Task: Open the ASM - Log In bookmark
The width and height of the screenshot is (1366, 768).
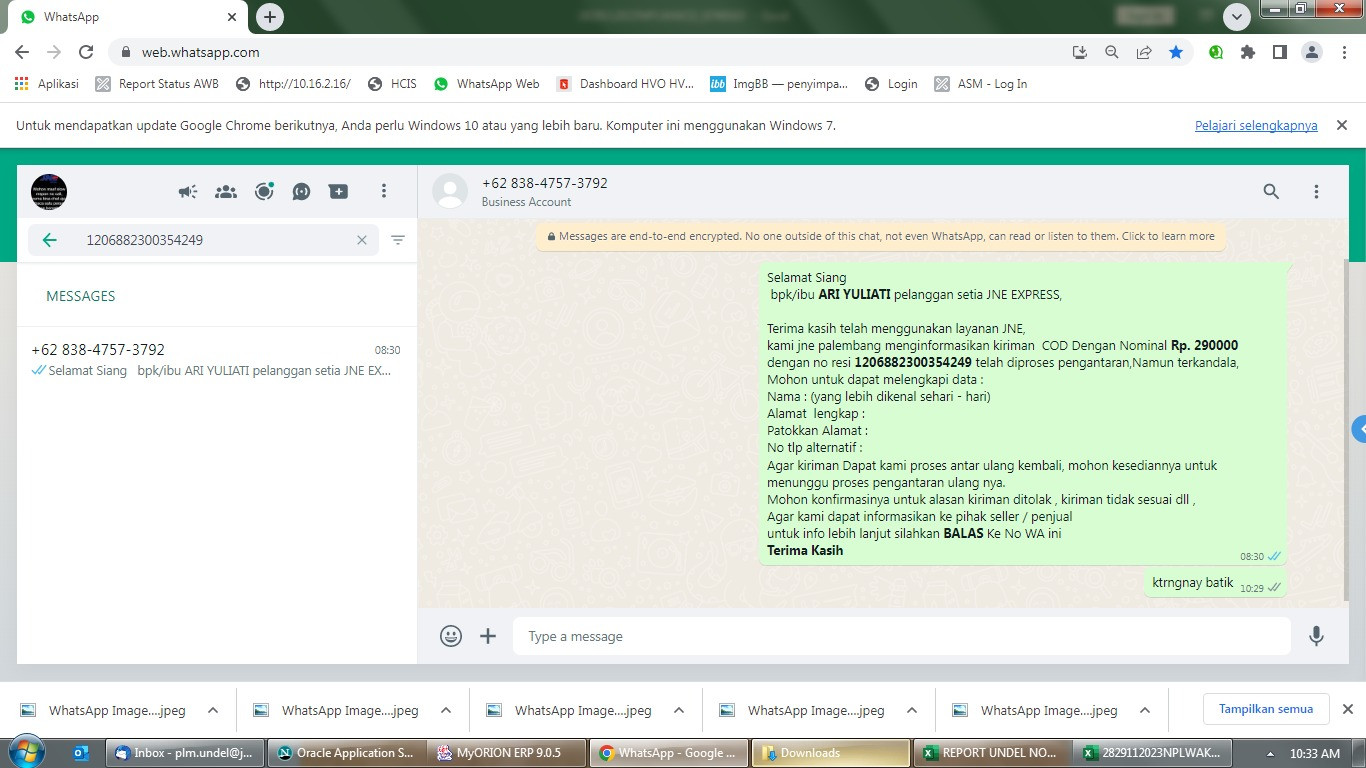Action: coord(981,84)
